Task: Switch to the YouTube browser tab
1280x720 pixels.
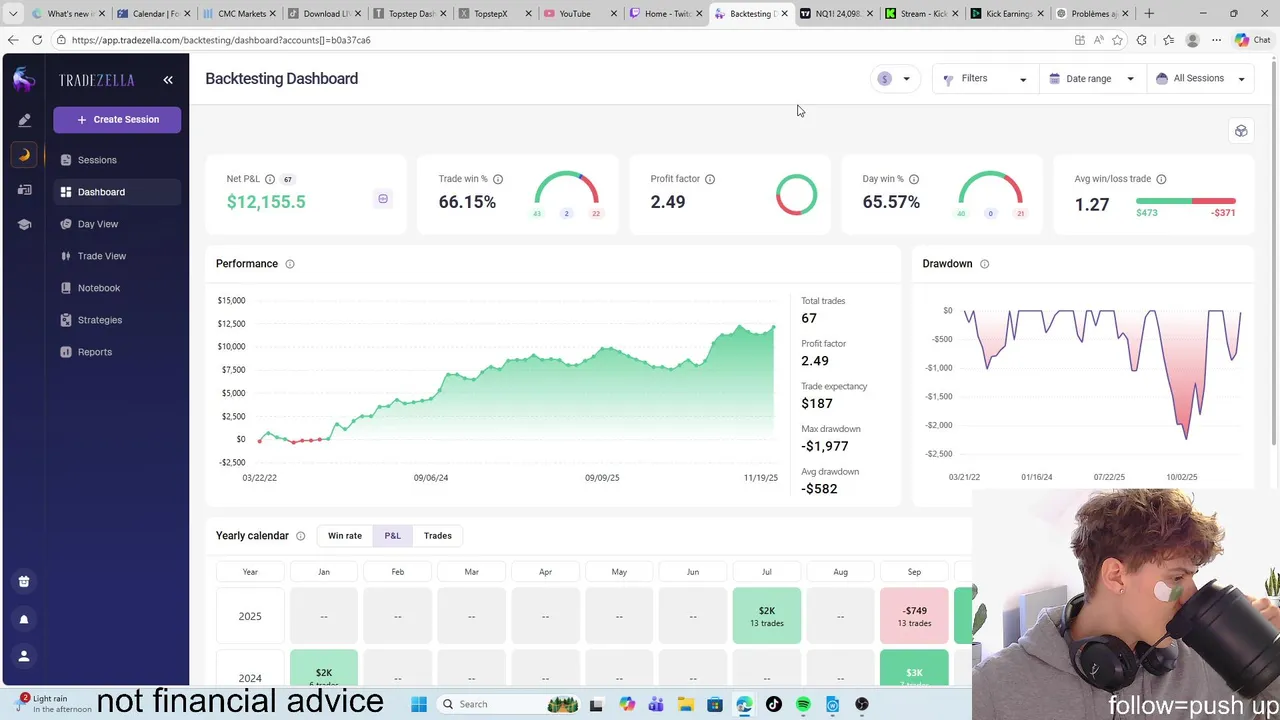Action: point(574,14)
